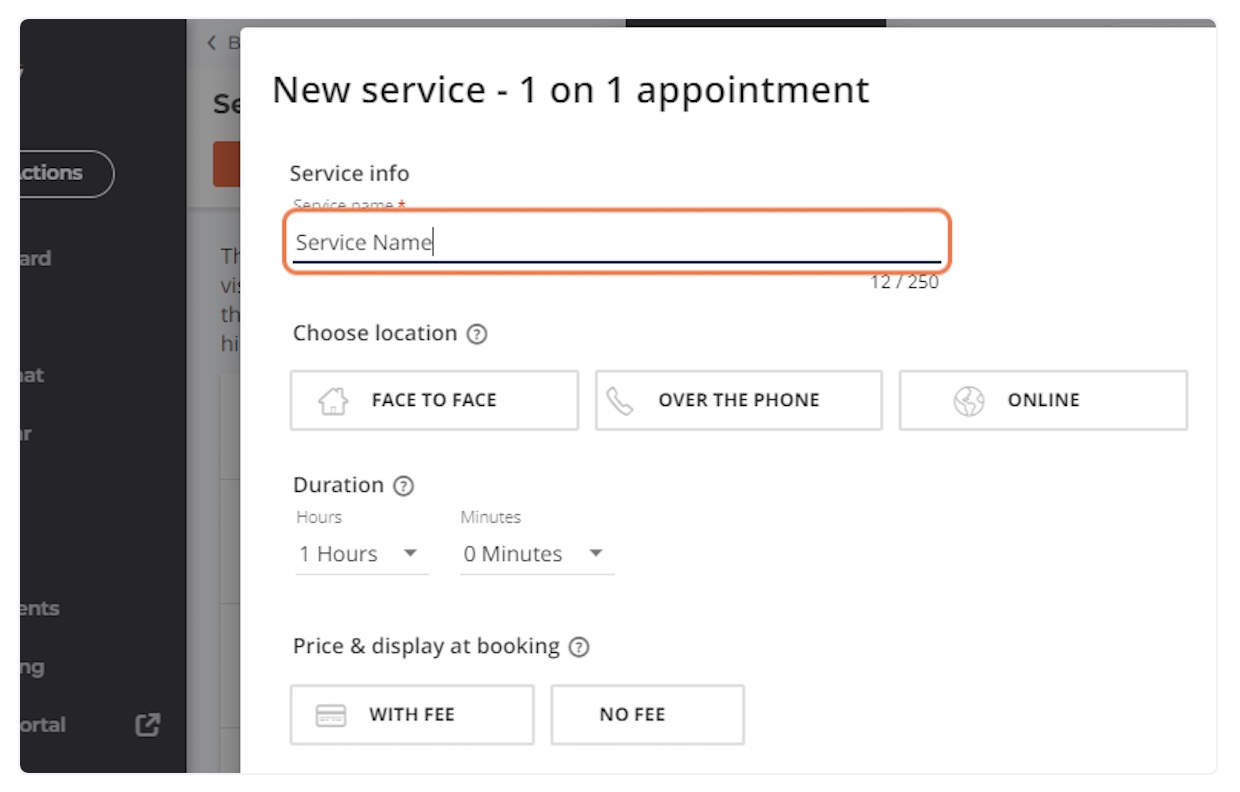
Task: Click the back chevron behind the dialog
Action: pyautogui.click(x=211, y=43)
